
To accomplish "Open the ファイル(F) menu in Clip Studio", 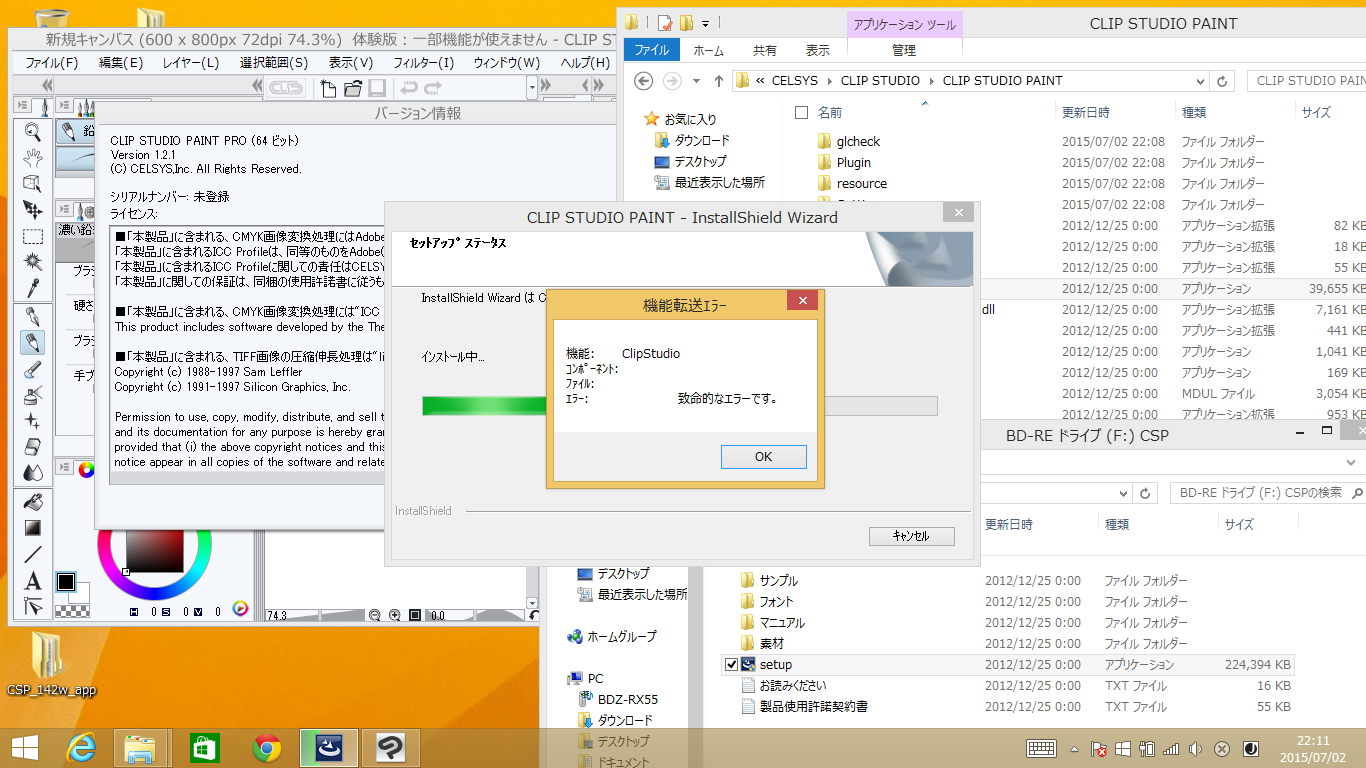I will click(52, 63).
